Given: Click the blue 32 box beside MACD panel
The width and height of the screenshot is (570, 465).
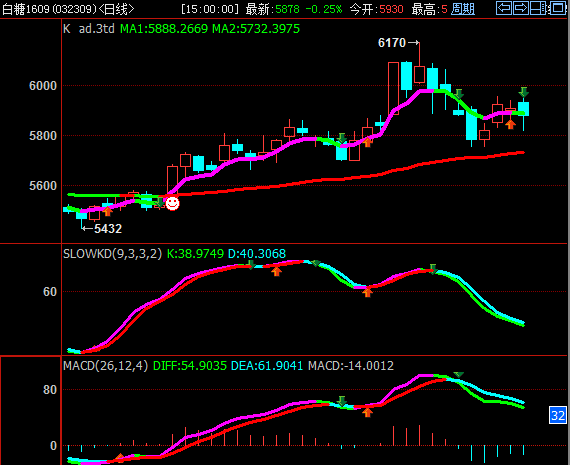Looking at the screenshot, I should point(558,415).
